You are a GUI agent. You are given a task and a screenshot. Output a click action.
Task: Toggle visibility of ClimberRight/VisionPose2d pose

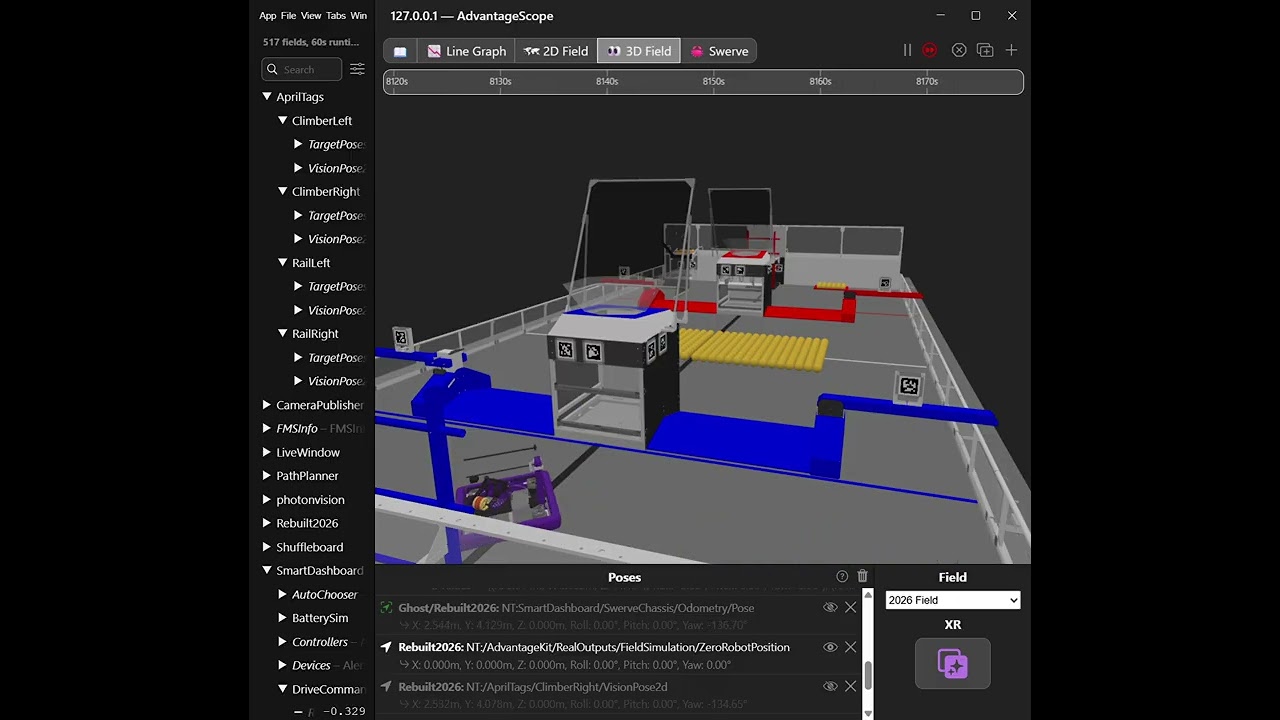tap(830, 686)
